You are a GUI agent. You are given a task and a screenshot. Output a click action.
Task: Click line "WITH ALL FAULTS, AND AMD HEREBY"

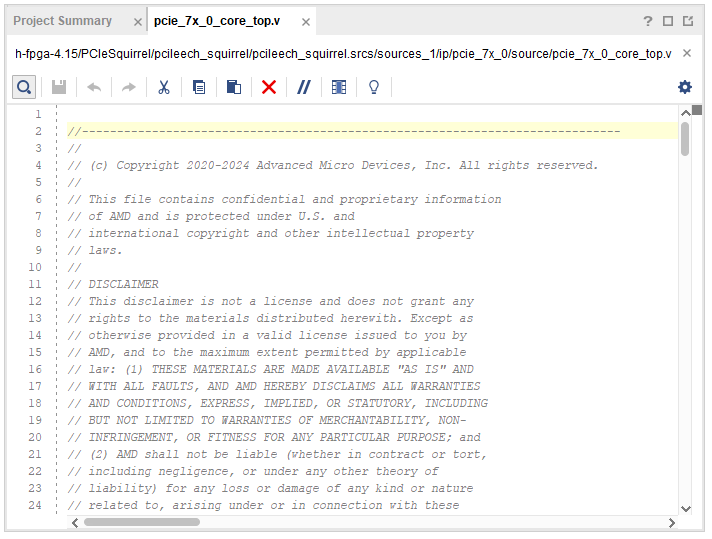tap(274, 386)
